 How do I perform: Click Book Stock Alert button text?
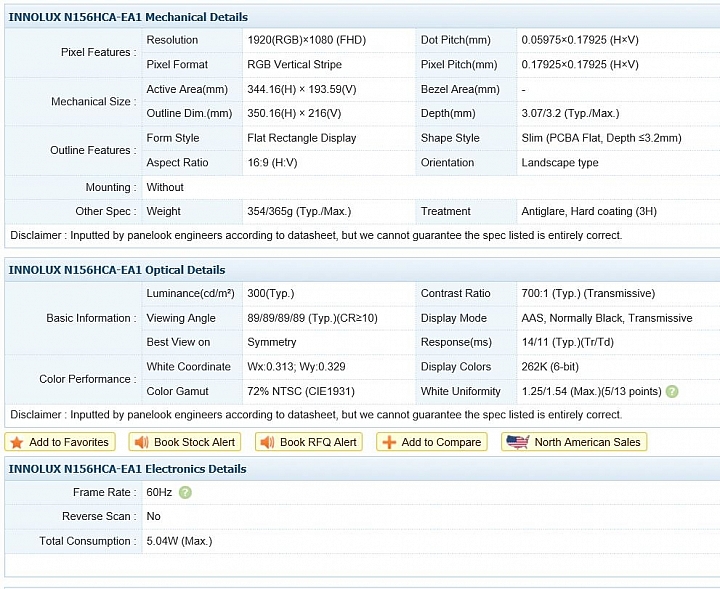(x=194, y=442)
